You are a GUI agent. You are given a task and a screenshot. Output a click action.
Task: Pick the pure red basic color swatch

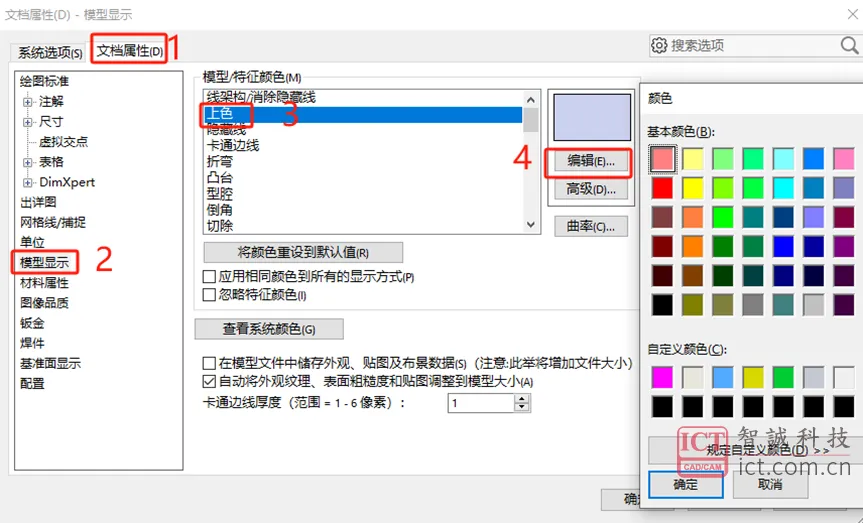(x=662, y=188)
